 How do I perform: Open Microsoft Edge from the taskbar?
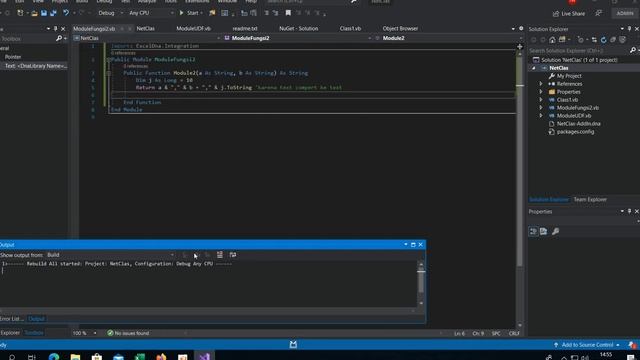[54, 357]
